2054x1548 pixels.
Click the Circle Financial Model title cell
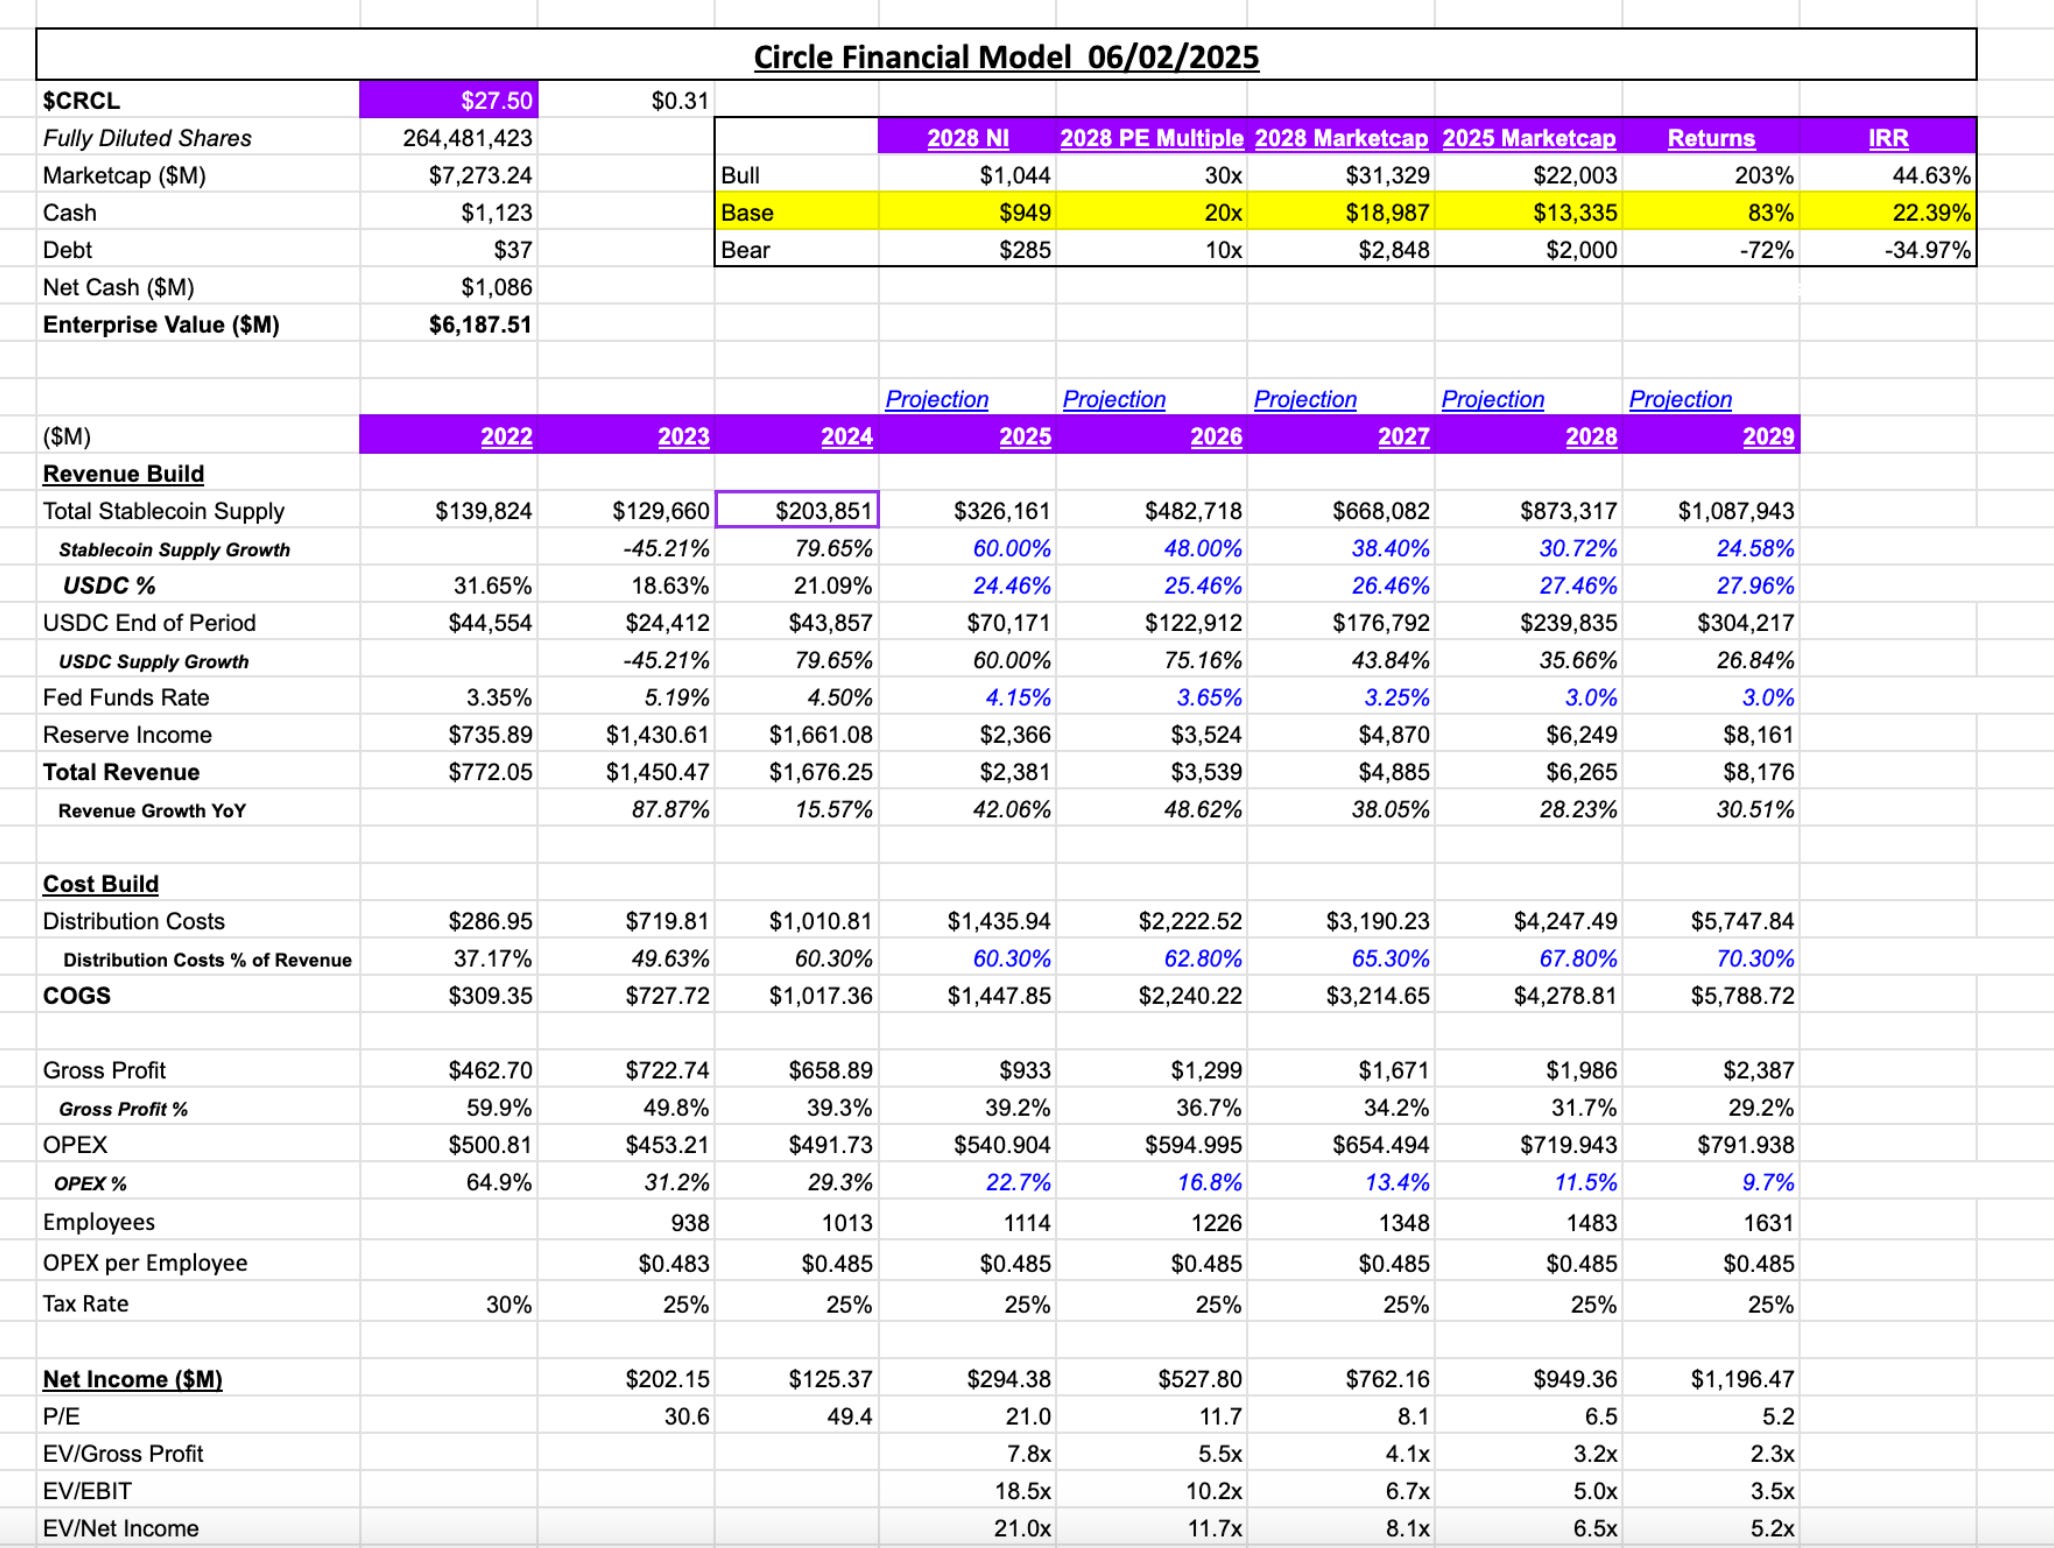pos(1005,56)
